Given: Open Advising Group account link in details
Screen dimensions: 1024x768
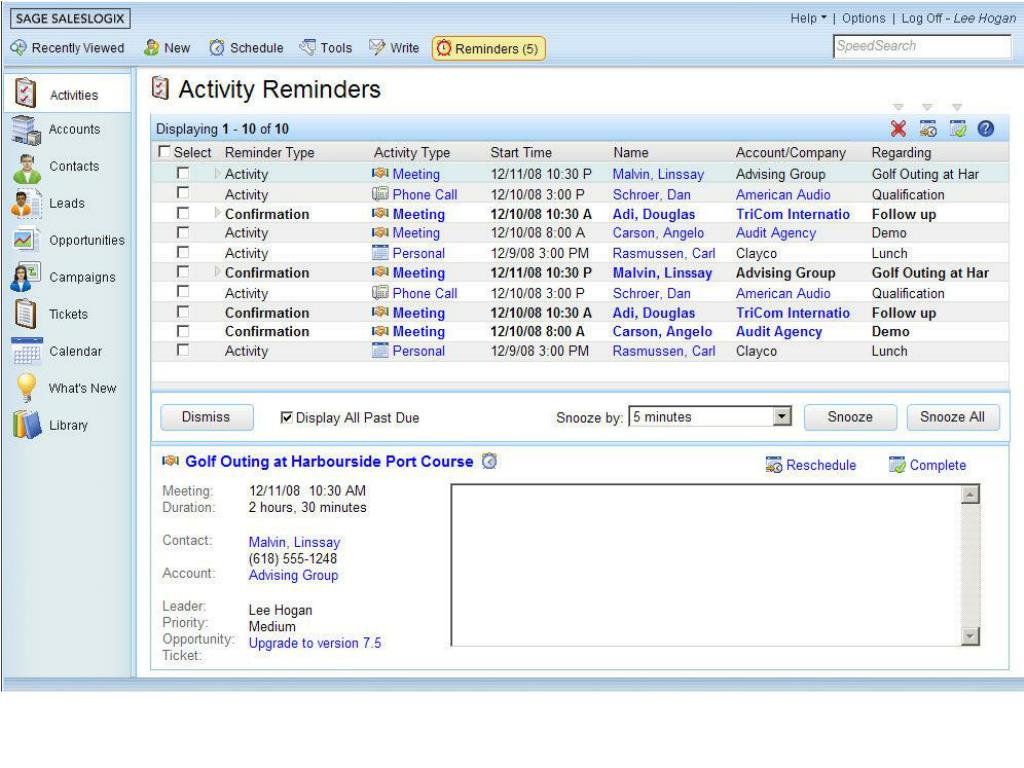Looking at the screenshot, I should point(293,575).
